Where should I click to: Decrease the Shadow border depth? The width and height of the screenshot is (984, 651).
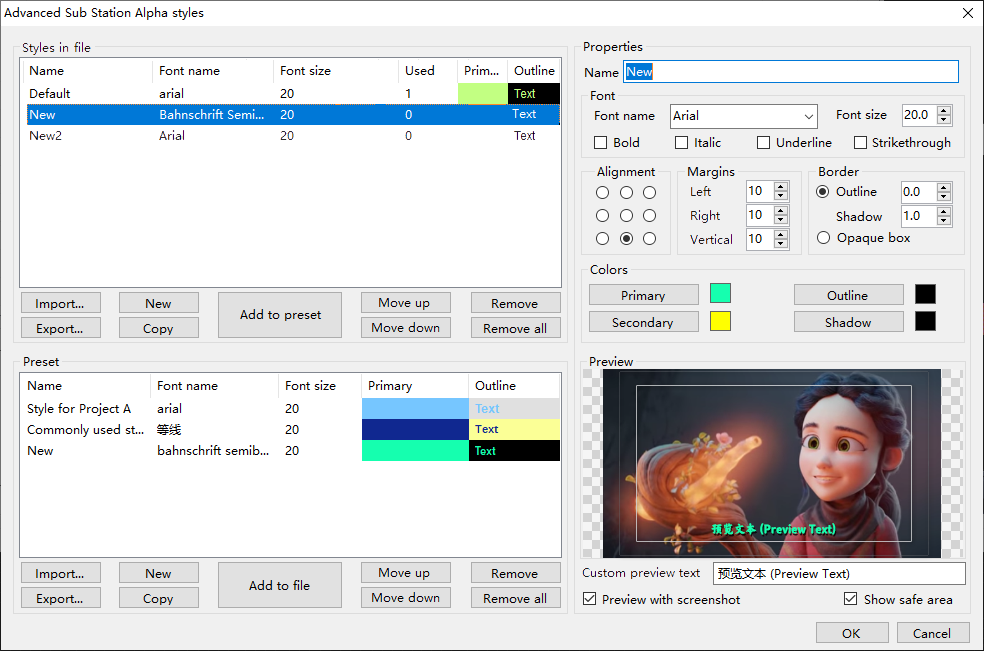pyautogui.click(x=944, y=220)
